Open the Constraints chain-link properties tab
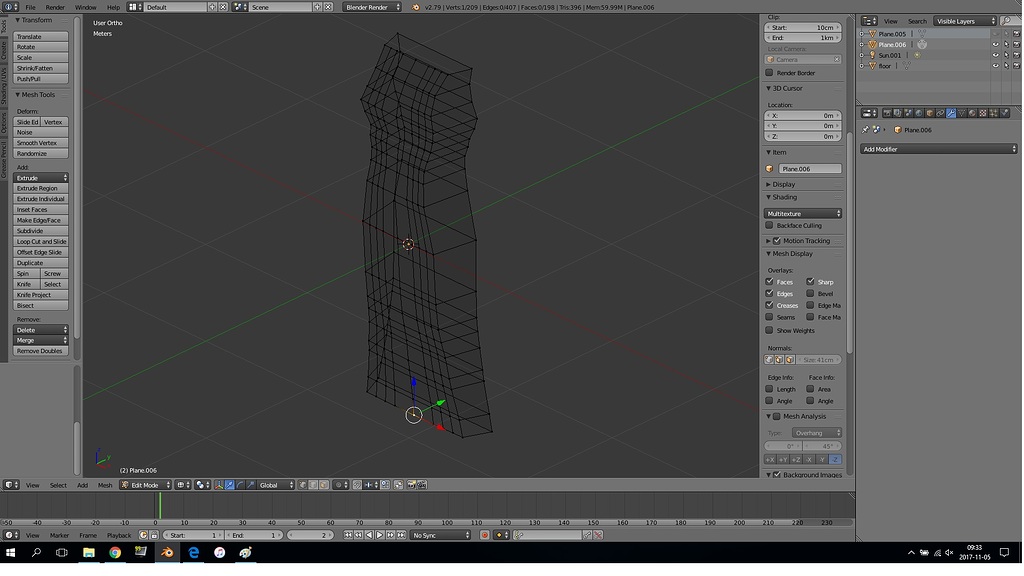The image size is (1024, 576). (940, 113)
